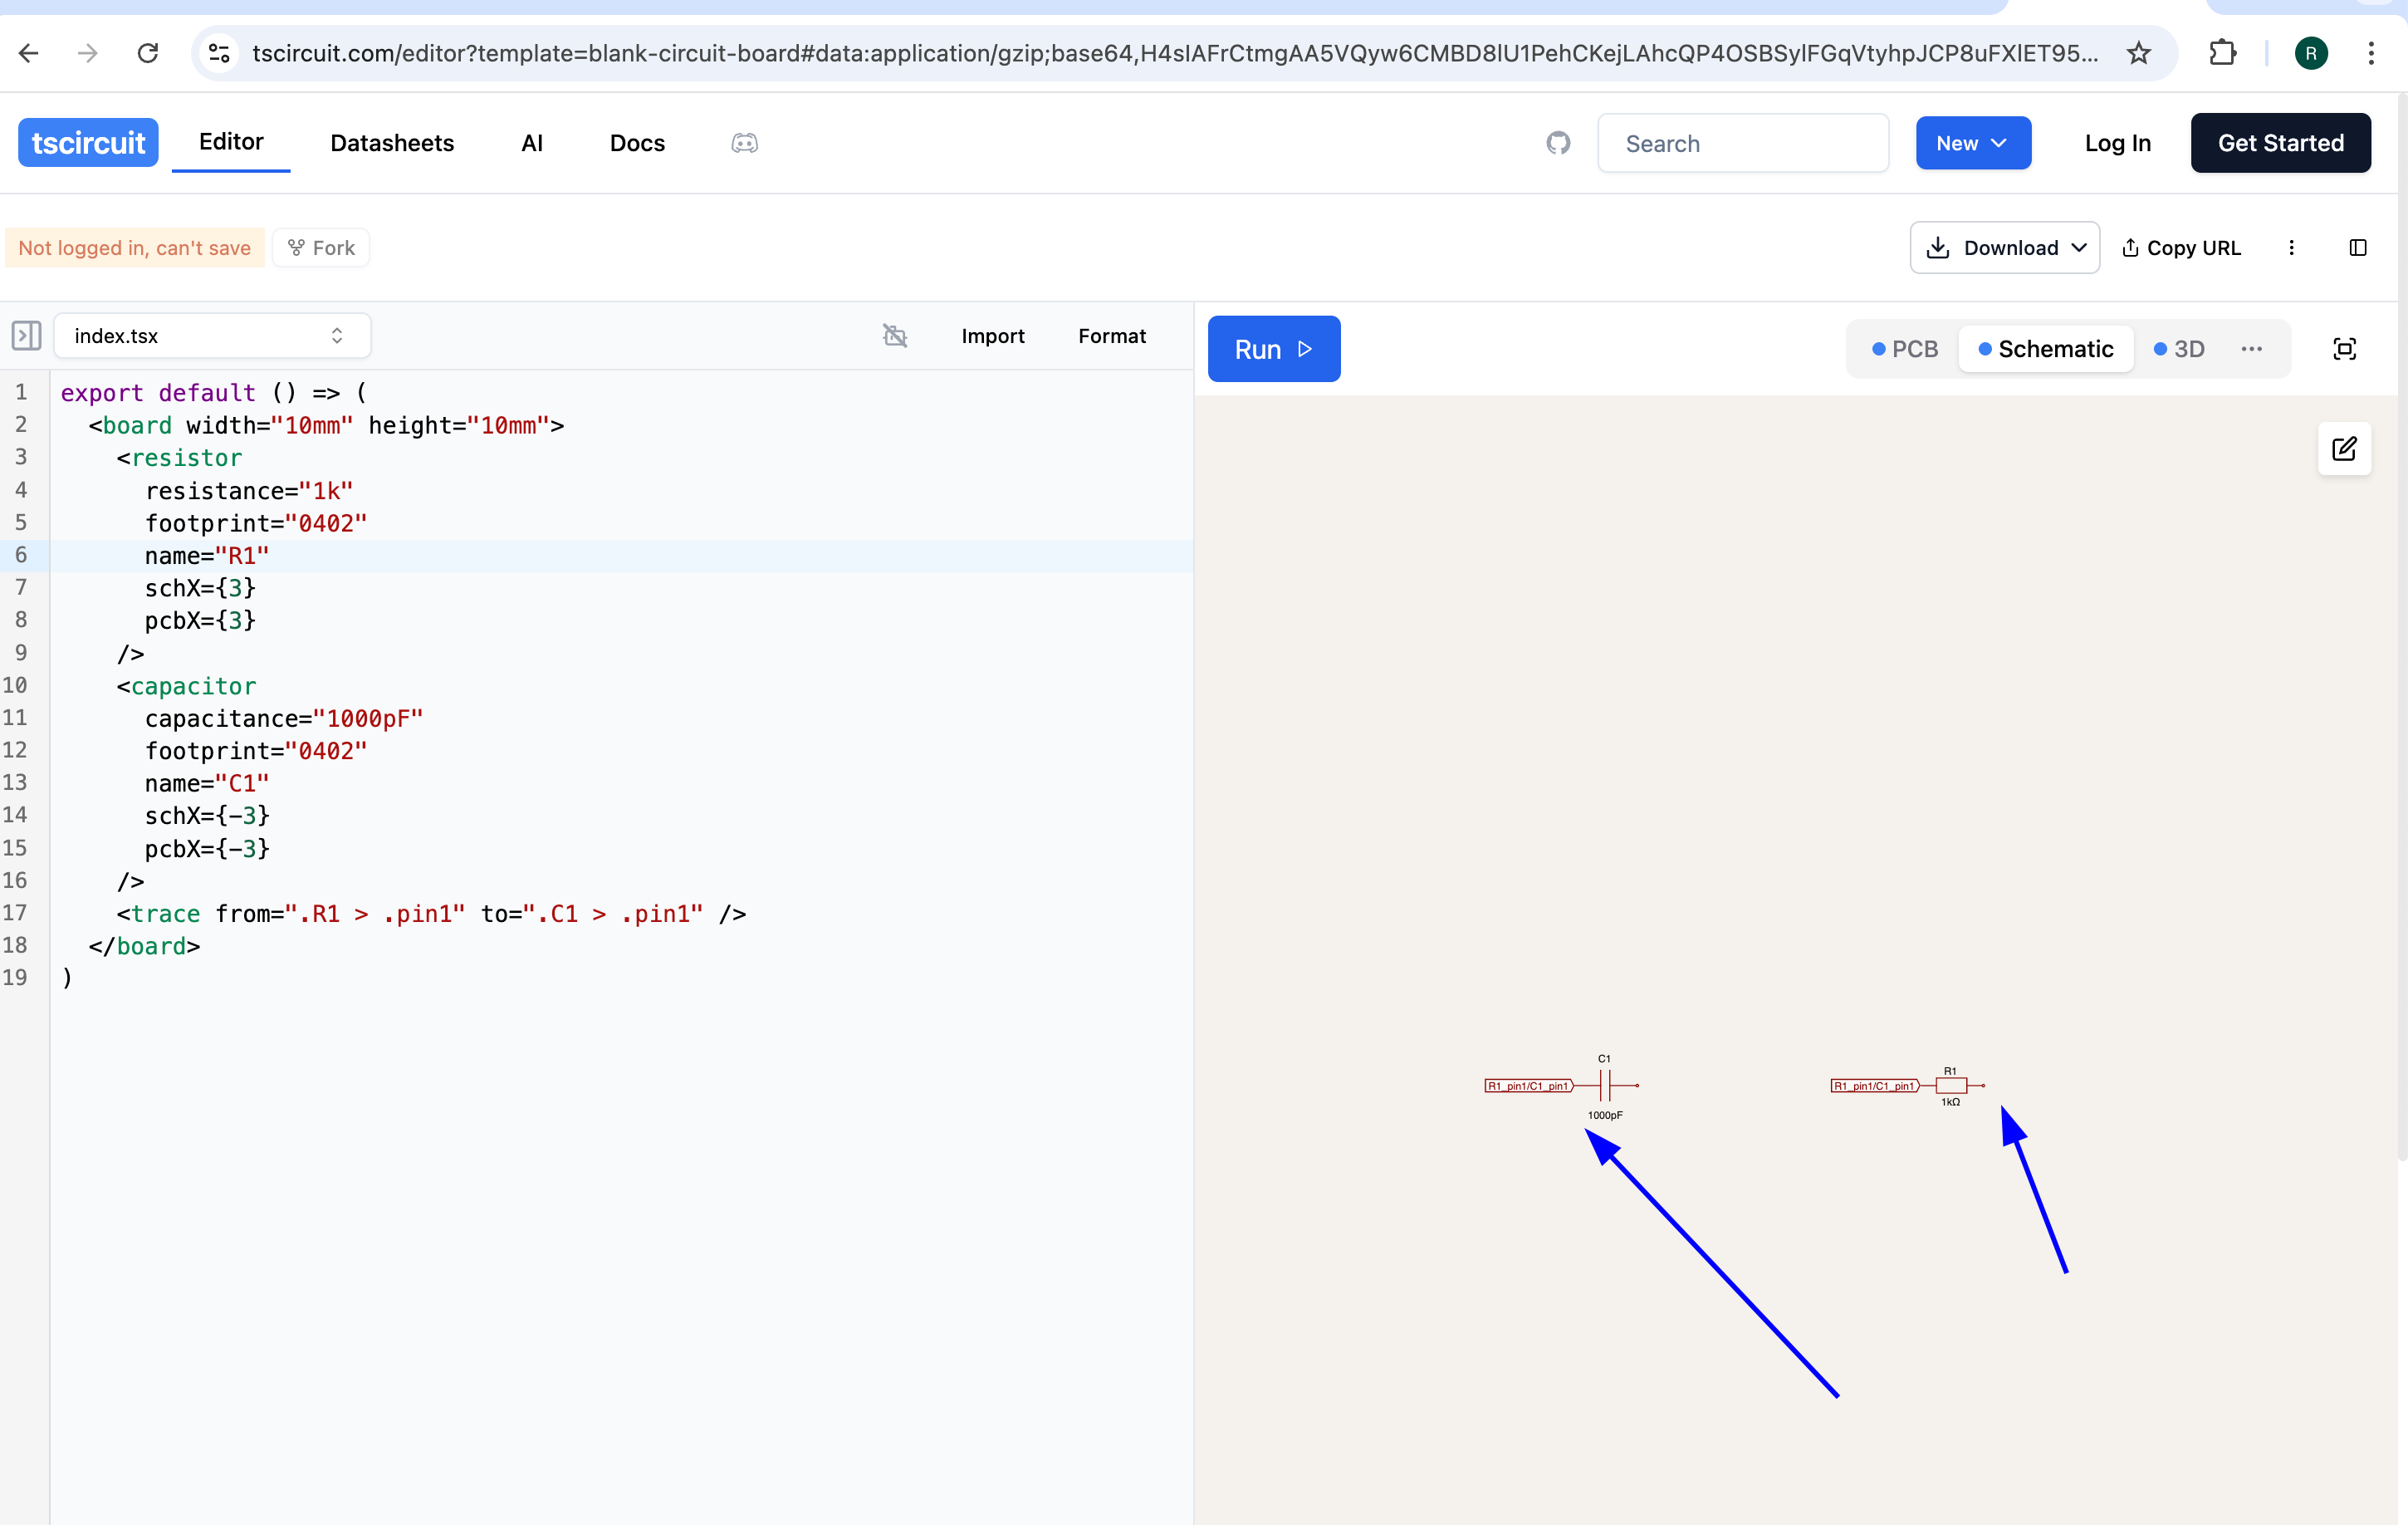Image resolution: width=2408 pixels, height=1525 pixels.
Task: Toggle the right side panel layout icon
Action: (2357, 248)
